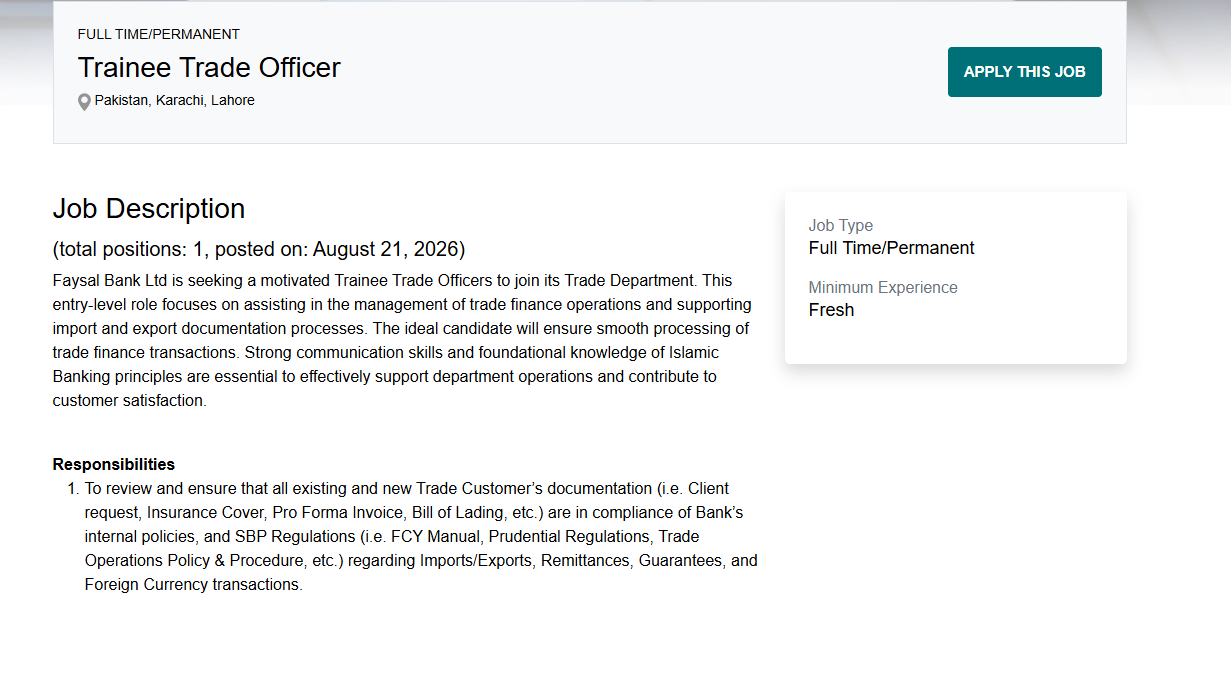
Task: Click the Foreign Currency transactions text
Action: (x=193, y=585)
